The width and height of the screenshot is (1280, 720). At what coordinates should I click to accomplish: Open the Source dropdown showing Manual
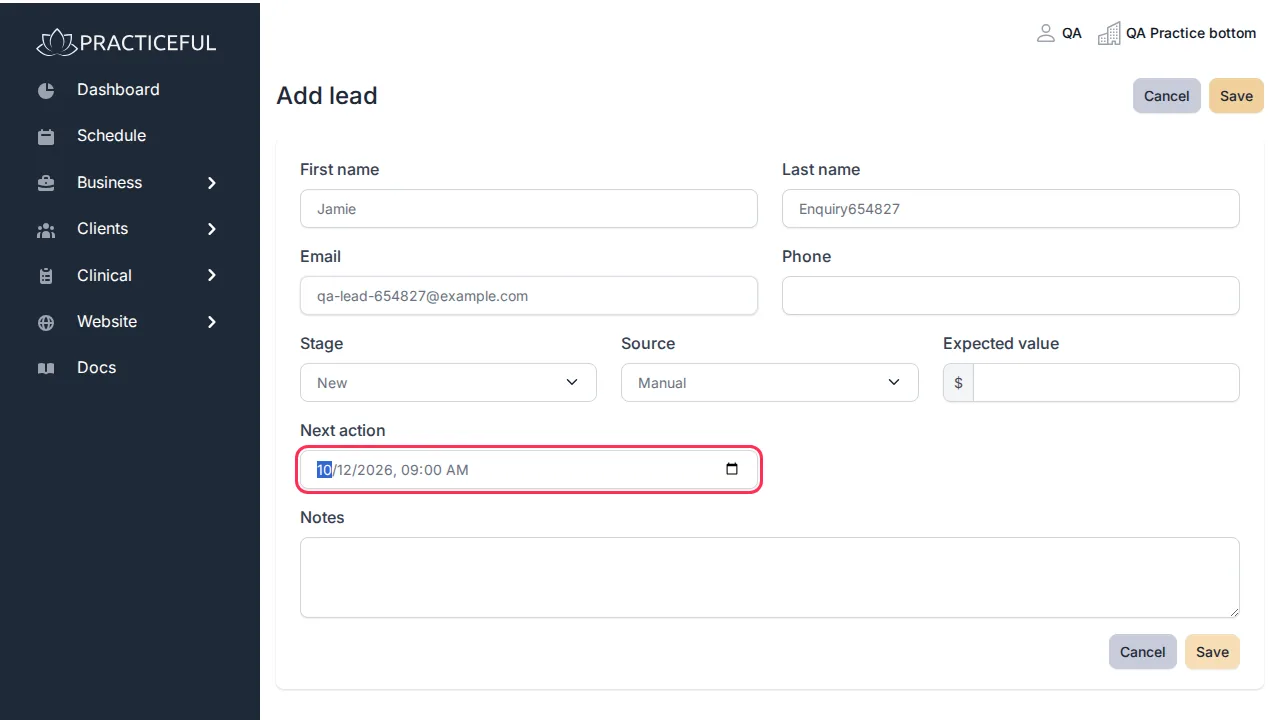(769, 383)
